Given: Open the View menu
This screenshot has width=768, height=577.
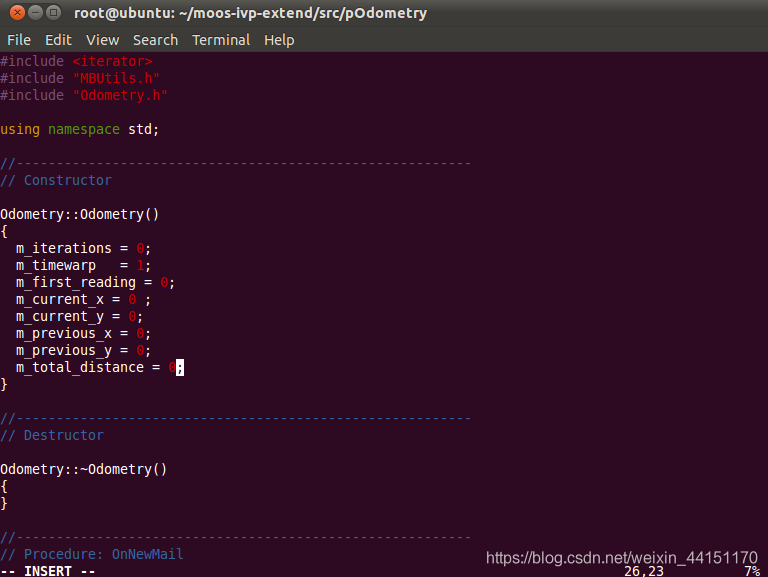Looking at the screenshot, I should 102,40.
